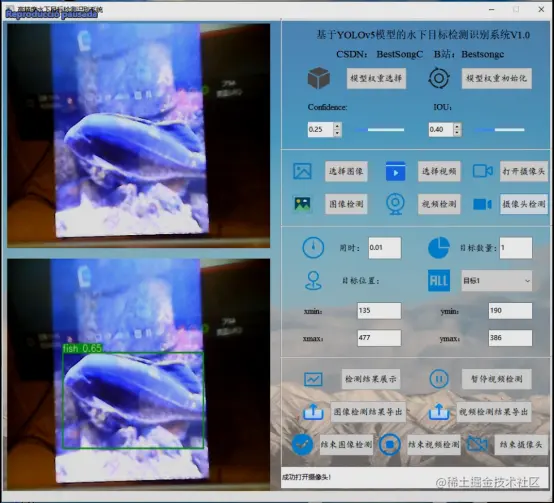This screenshot has width=554, height=503.
Task: Click the 摄像头检测 button
Action: tap(524, 204)
